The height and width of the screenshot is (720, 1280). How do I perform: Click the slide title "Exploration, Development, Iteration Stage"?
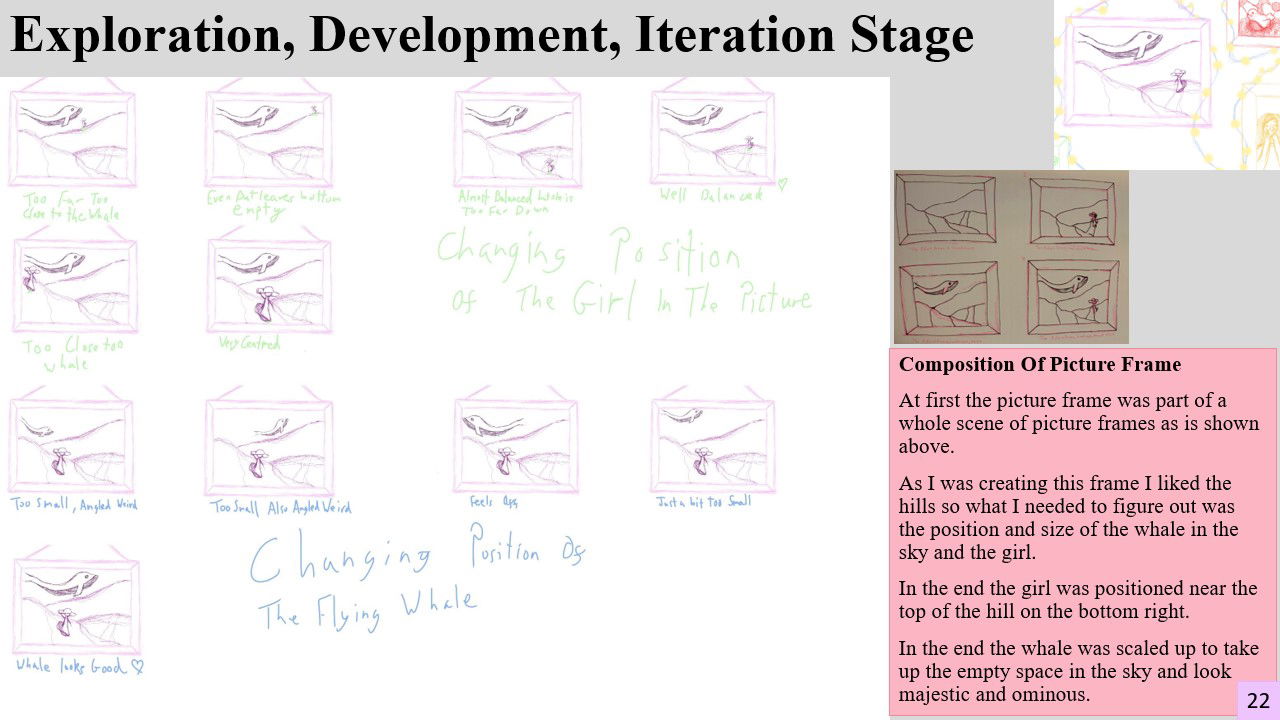[491, 35]
